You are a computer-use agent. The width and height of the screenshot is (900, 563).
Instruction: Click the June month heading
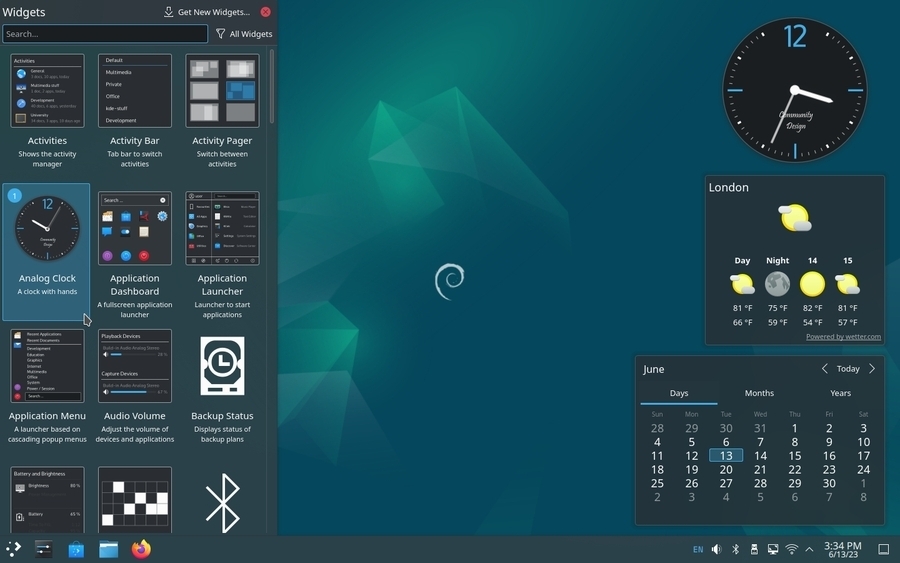[653, 369]
